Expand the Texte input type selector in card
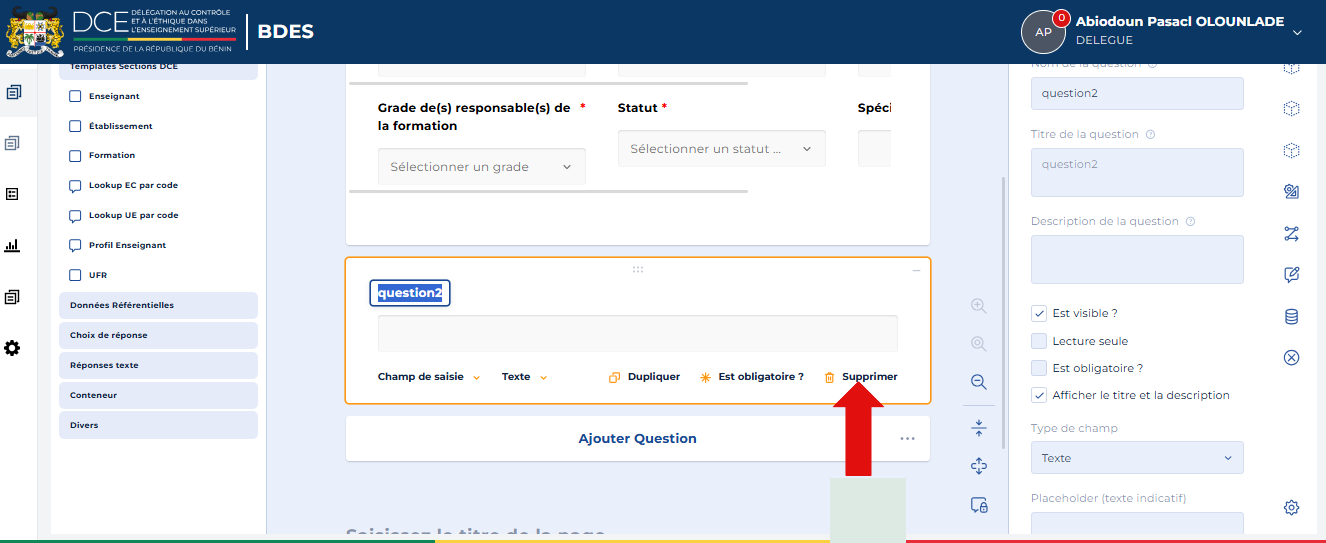The width and height of the screenshot is (1326, 543). click(x=525, y=377)
